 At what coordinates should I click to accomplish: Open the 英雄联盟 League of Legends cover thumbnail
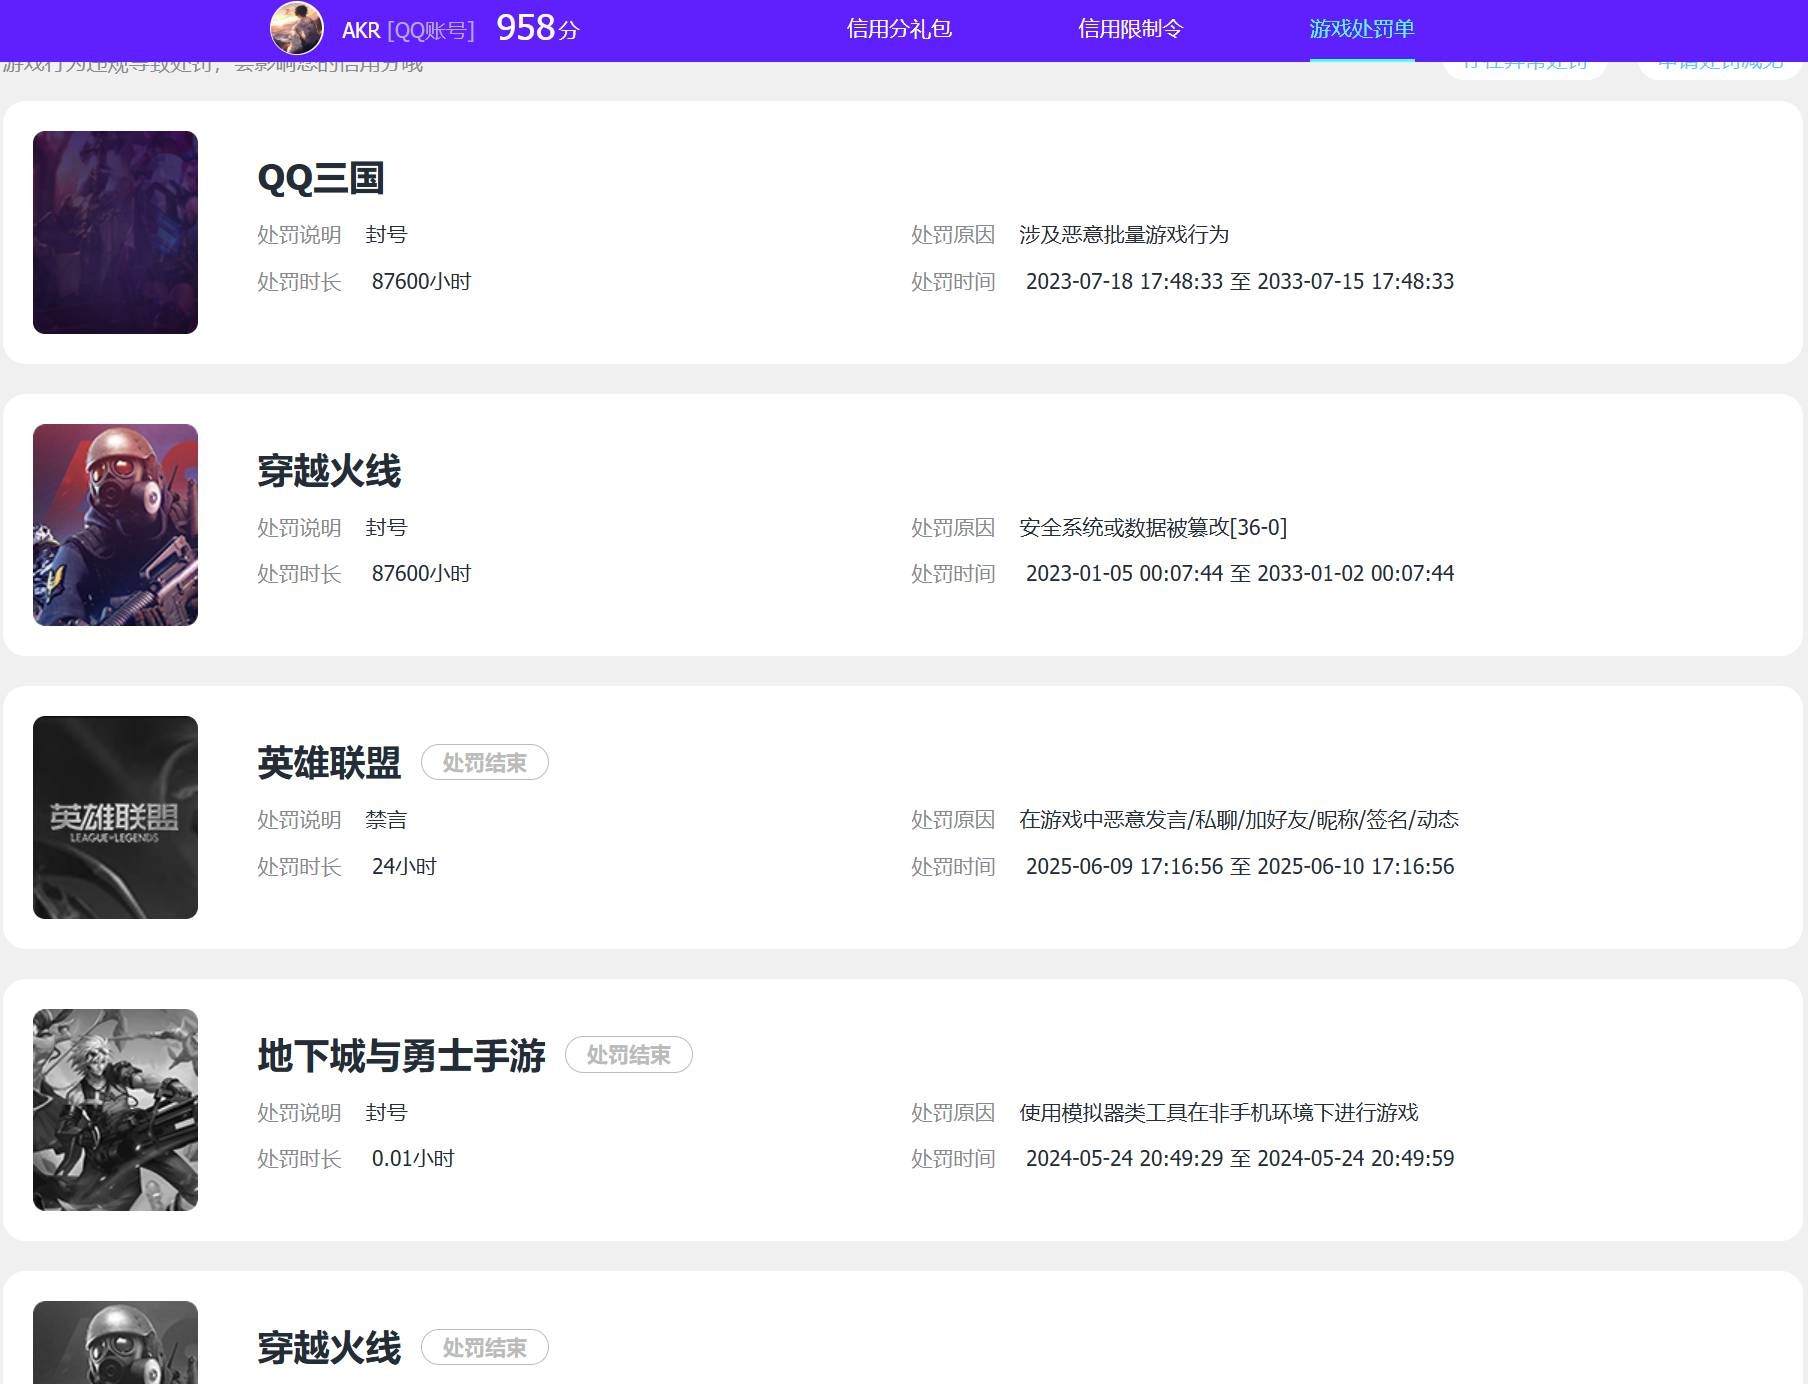point(115,817)
